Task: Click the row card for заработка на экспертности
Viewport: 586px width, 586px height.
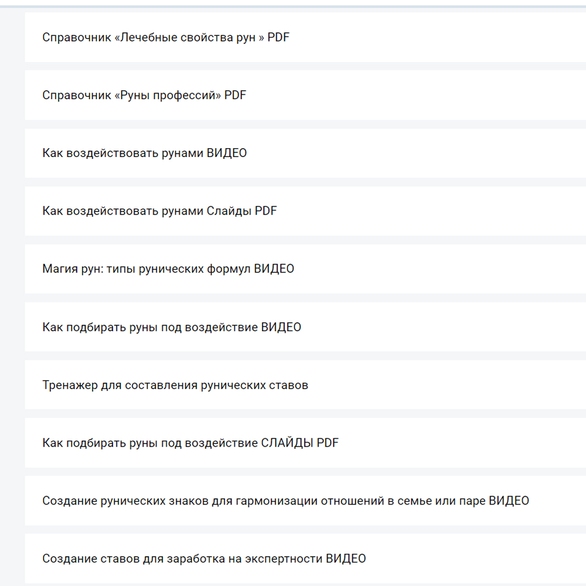Action: 305,559
